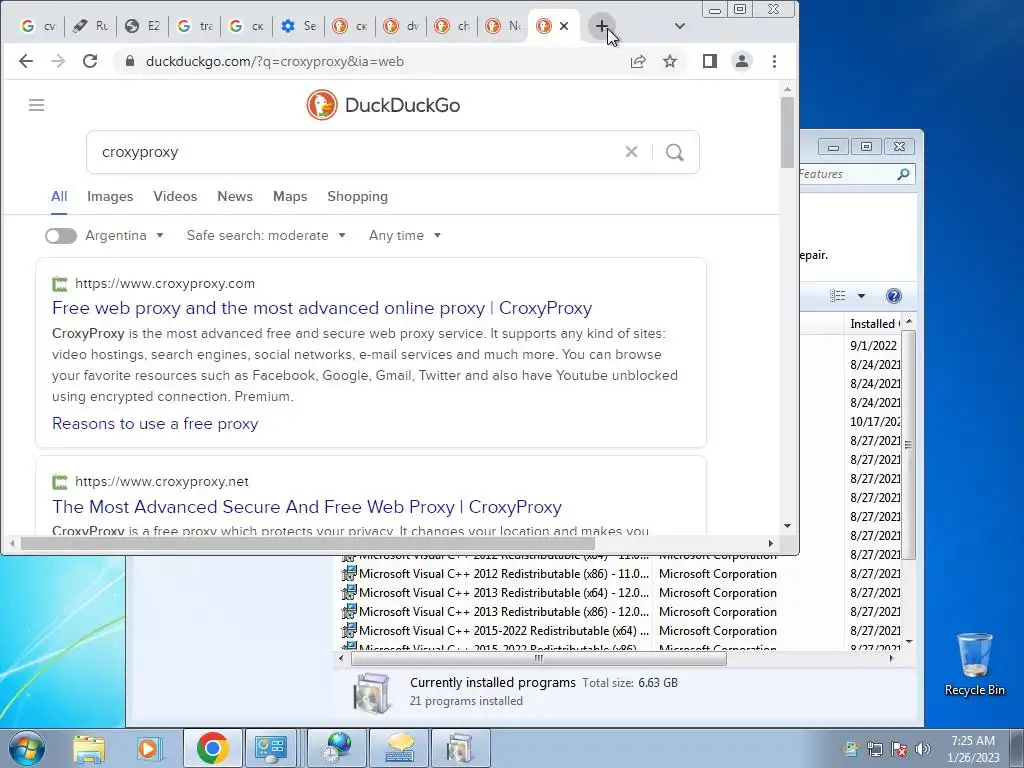Screen dimensions: 1024x768
Task: Select Microsoft Visual C++ 2012 Redistributable (x86) row
Action: (x=620, y=574)
